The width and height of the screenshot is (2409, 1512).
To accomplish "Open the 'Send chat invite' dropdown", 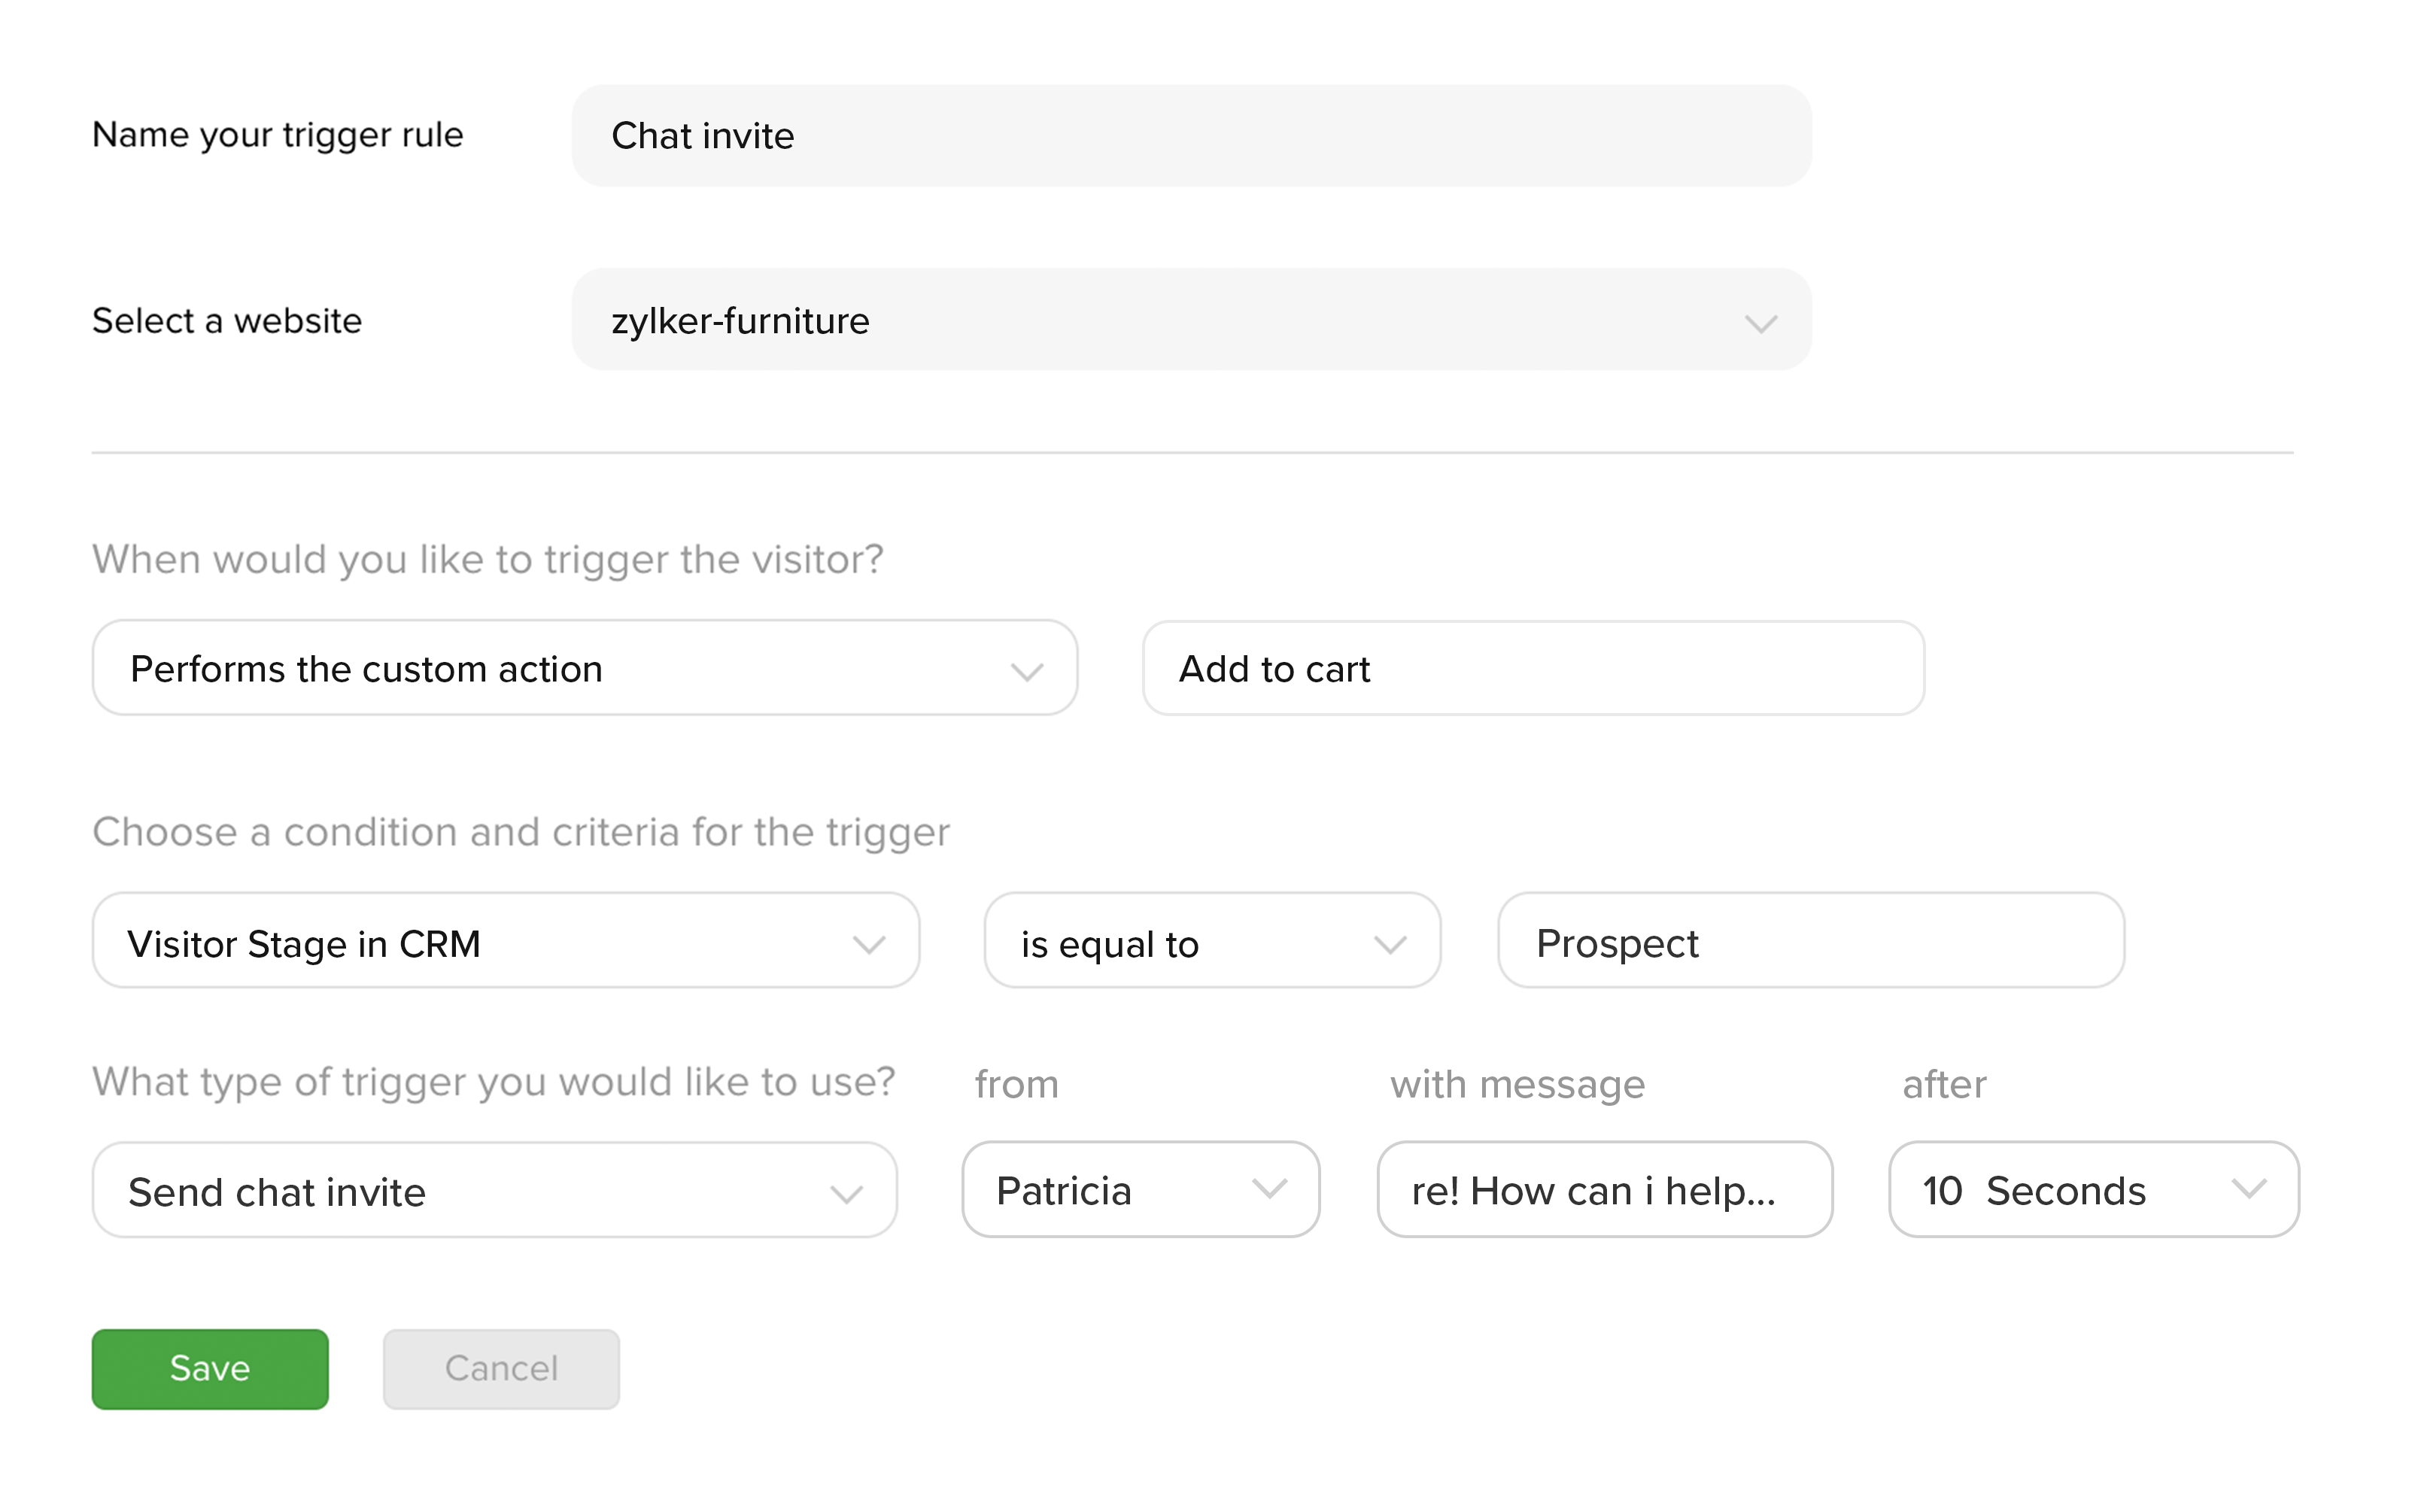I will point(494,1190).
